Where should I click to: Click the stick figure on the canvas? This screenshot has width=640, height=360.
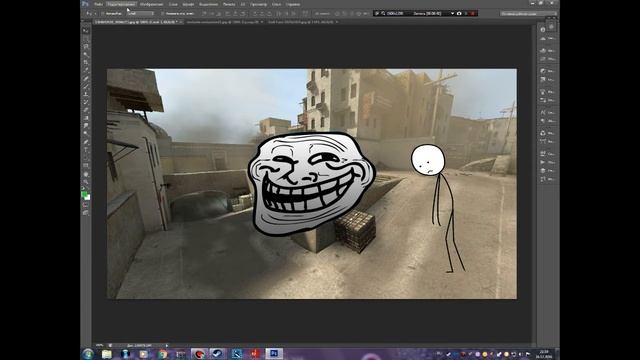pos(437,208)
